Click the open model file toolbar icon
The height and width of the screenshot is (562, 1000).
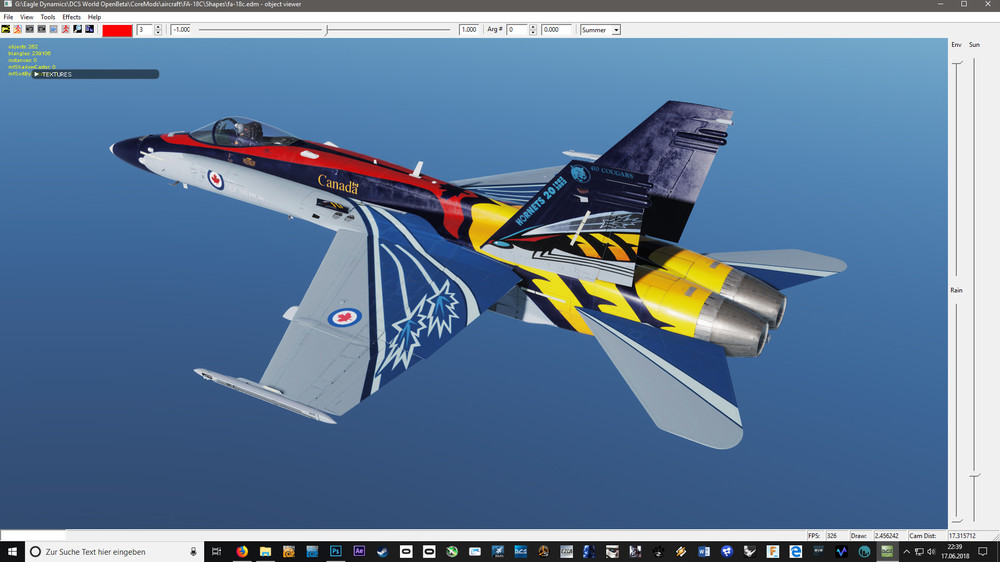click(6, 29)
